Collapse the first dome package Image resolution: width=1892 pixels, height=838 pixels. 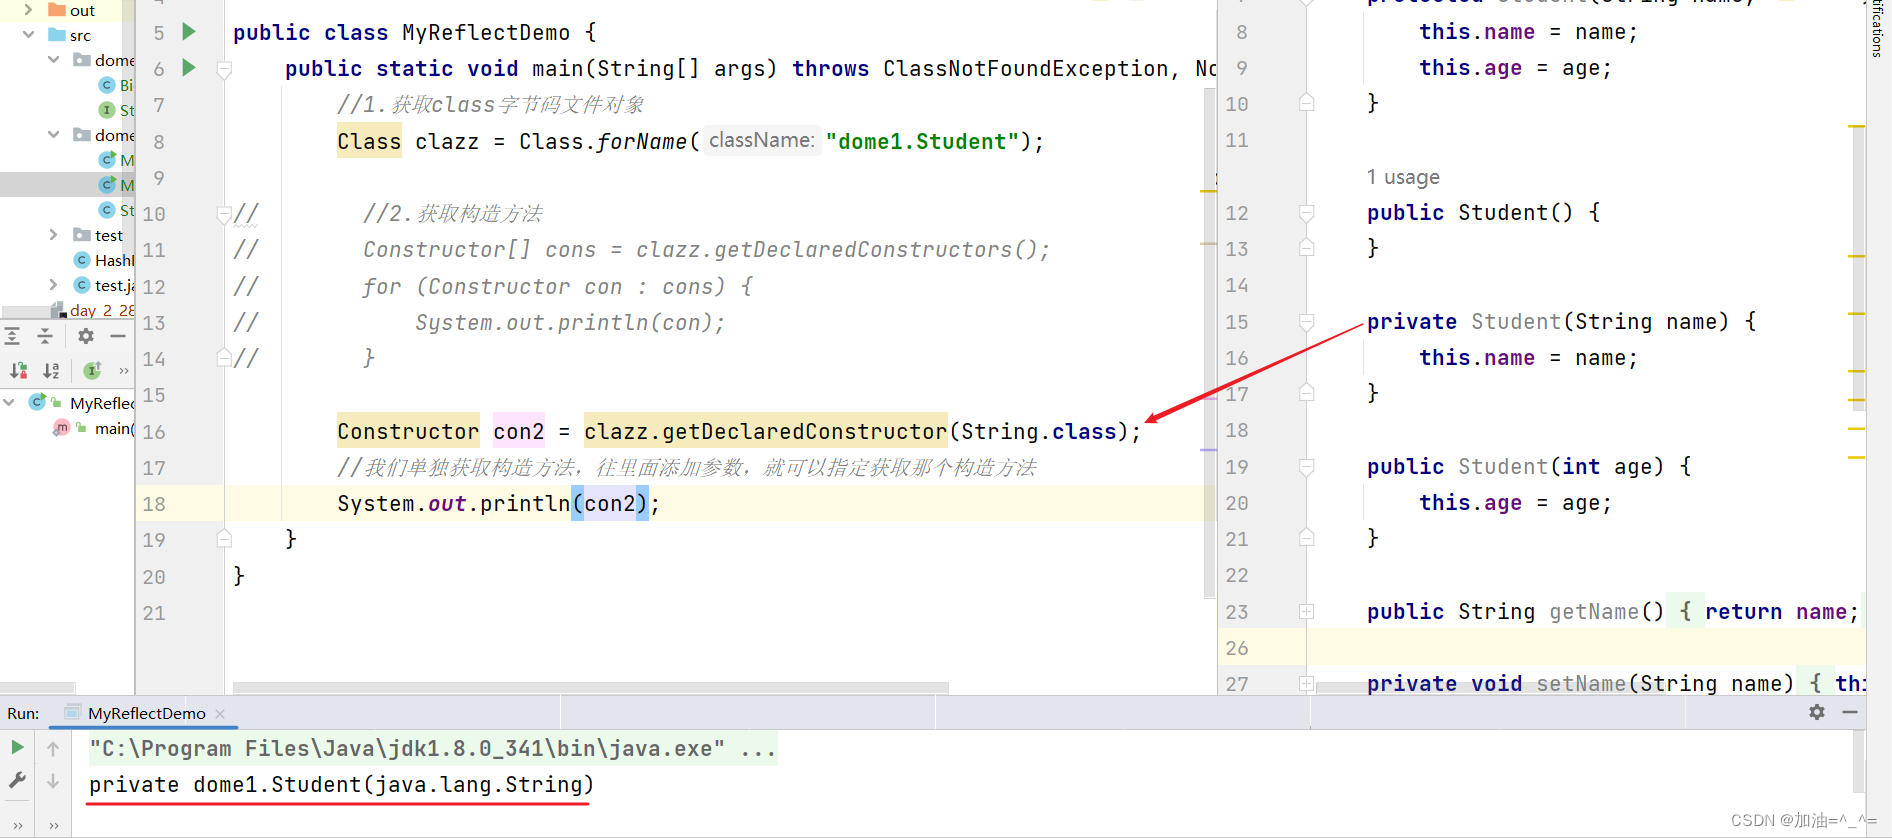(53, 60)
